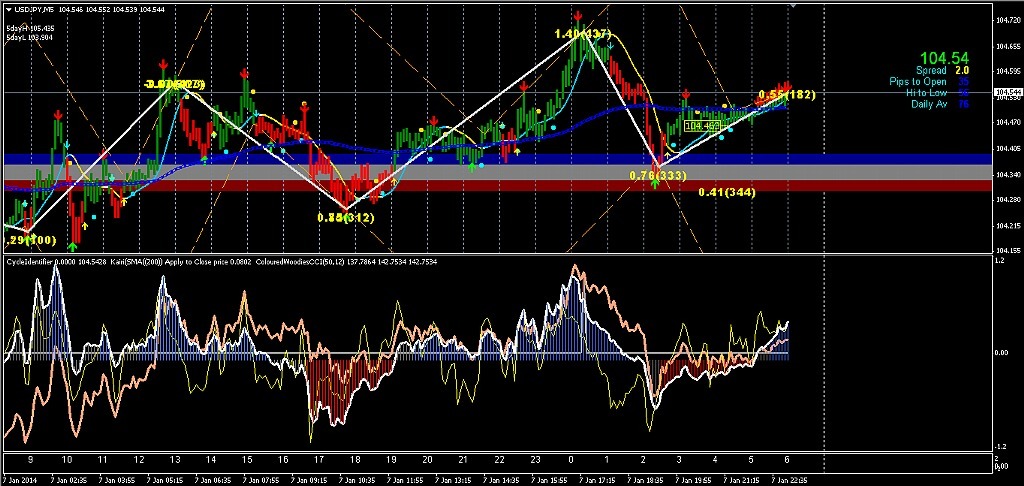Select the 0.55(182) label
Image resolution: width=1024 pixels, height=486 pixels.
click(x=788, y=95)
